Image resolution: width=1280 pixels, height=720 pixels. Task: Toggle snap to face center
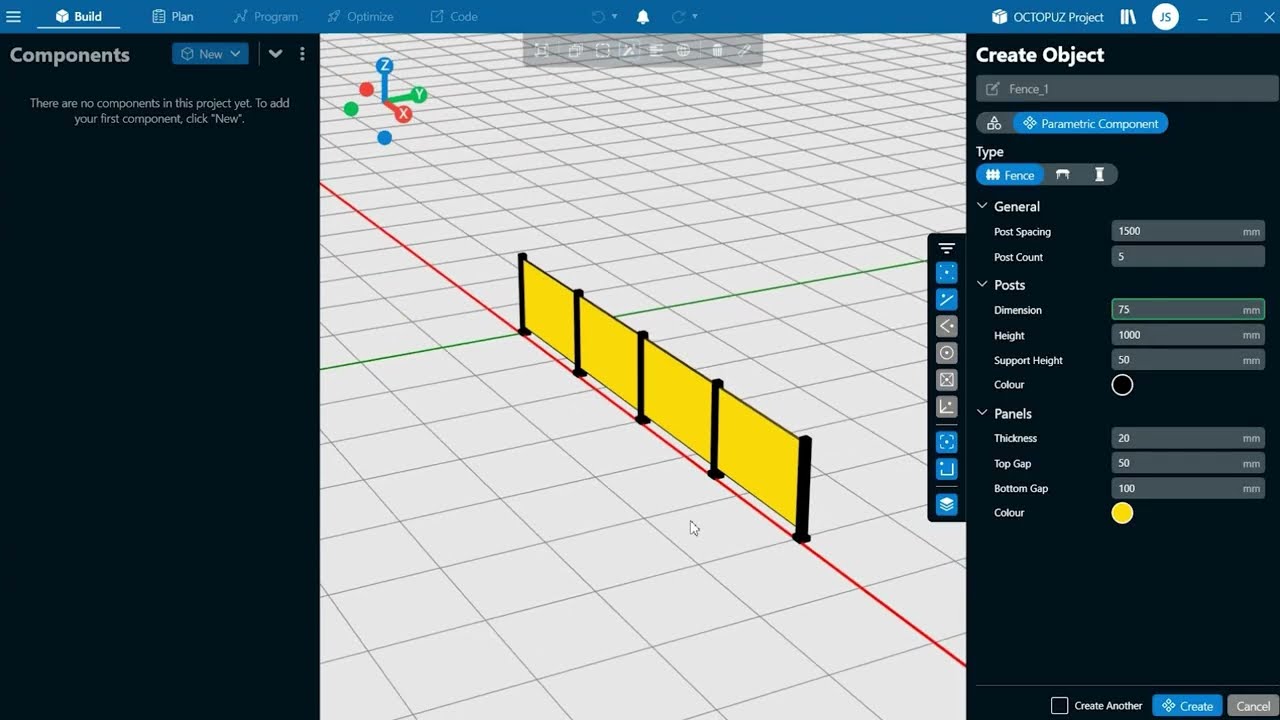(947, 380)
